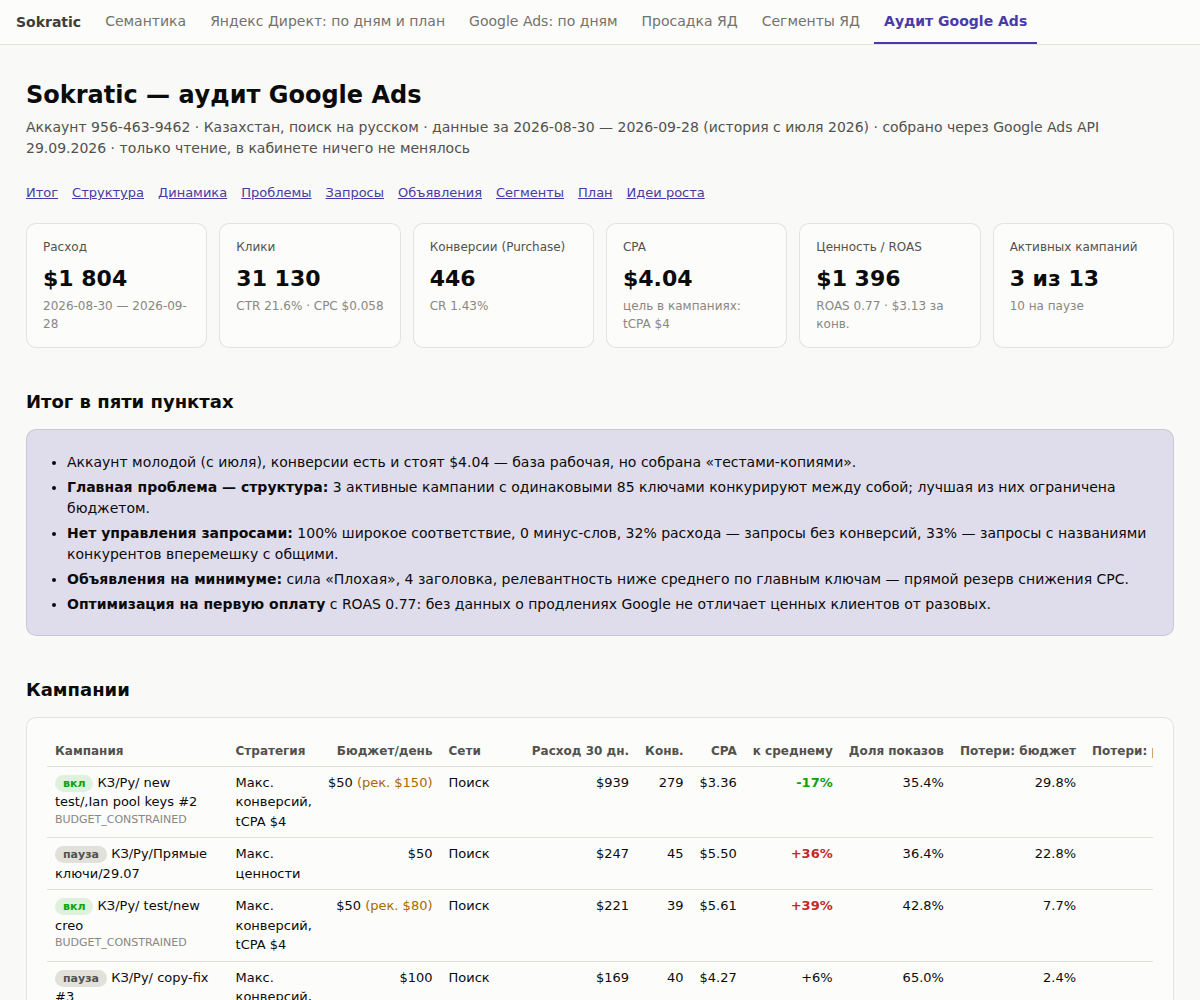1200x1000 pixels.
Task: Click the +39% к среднему value
Action: click(x=812, y=905)
